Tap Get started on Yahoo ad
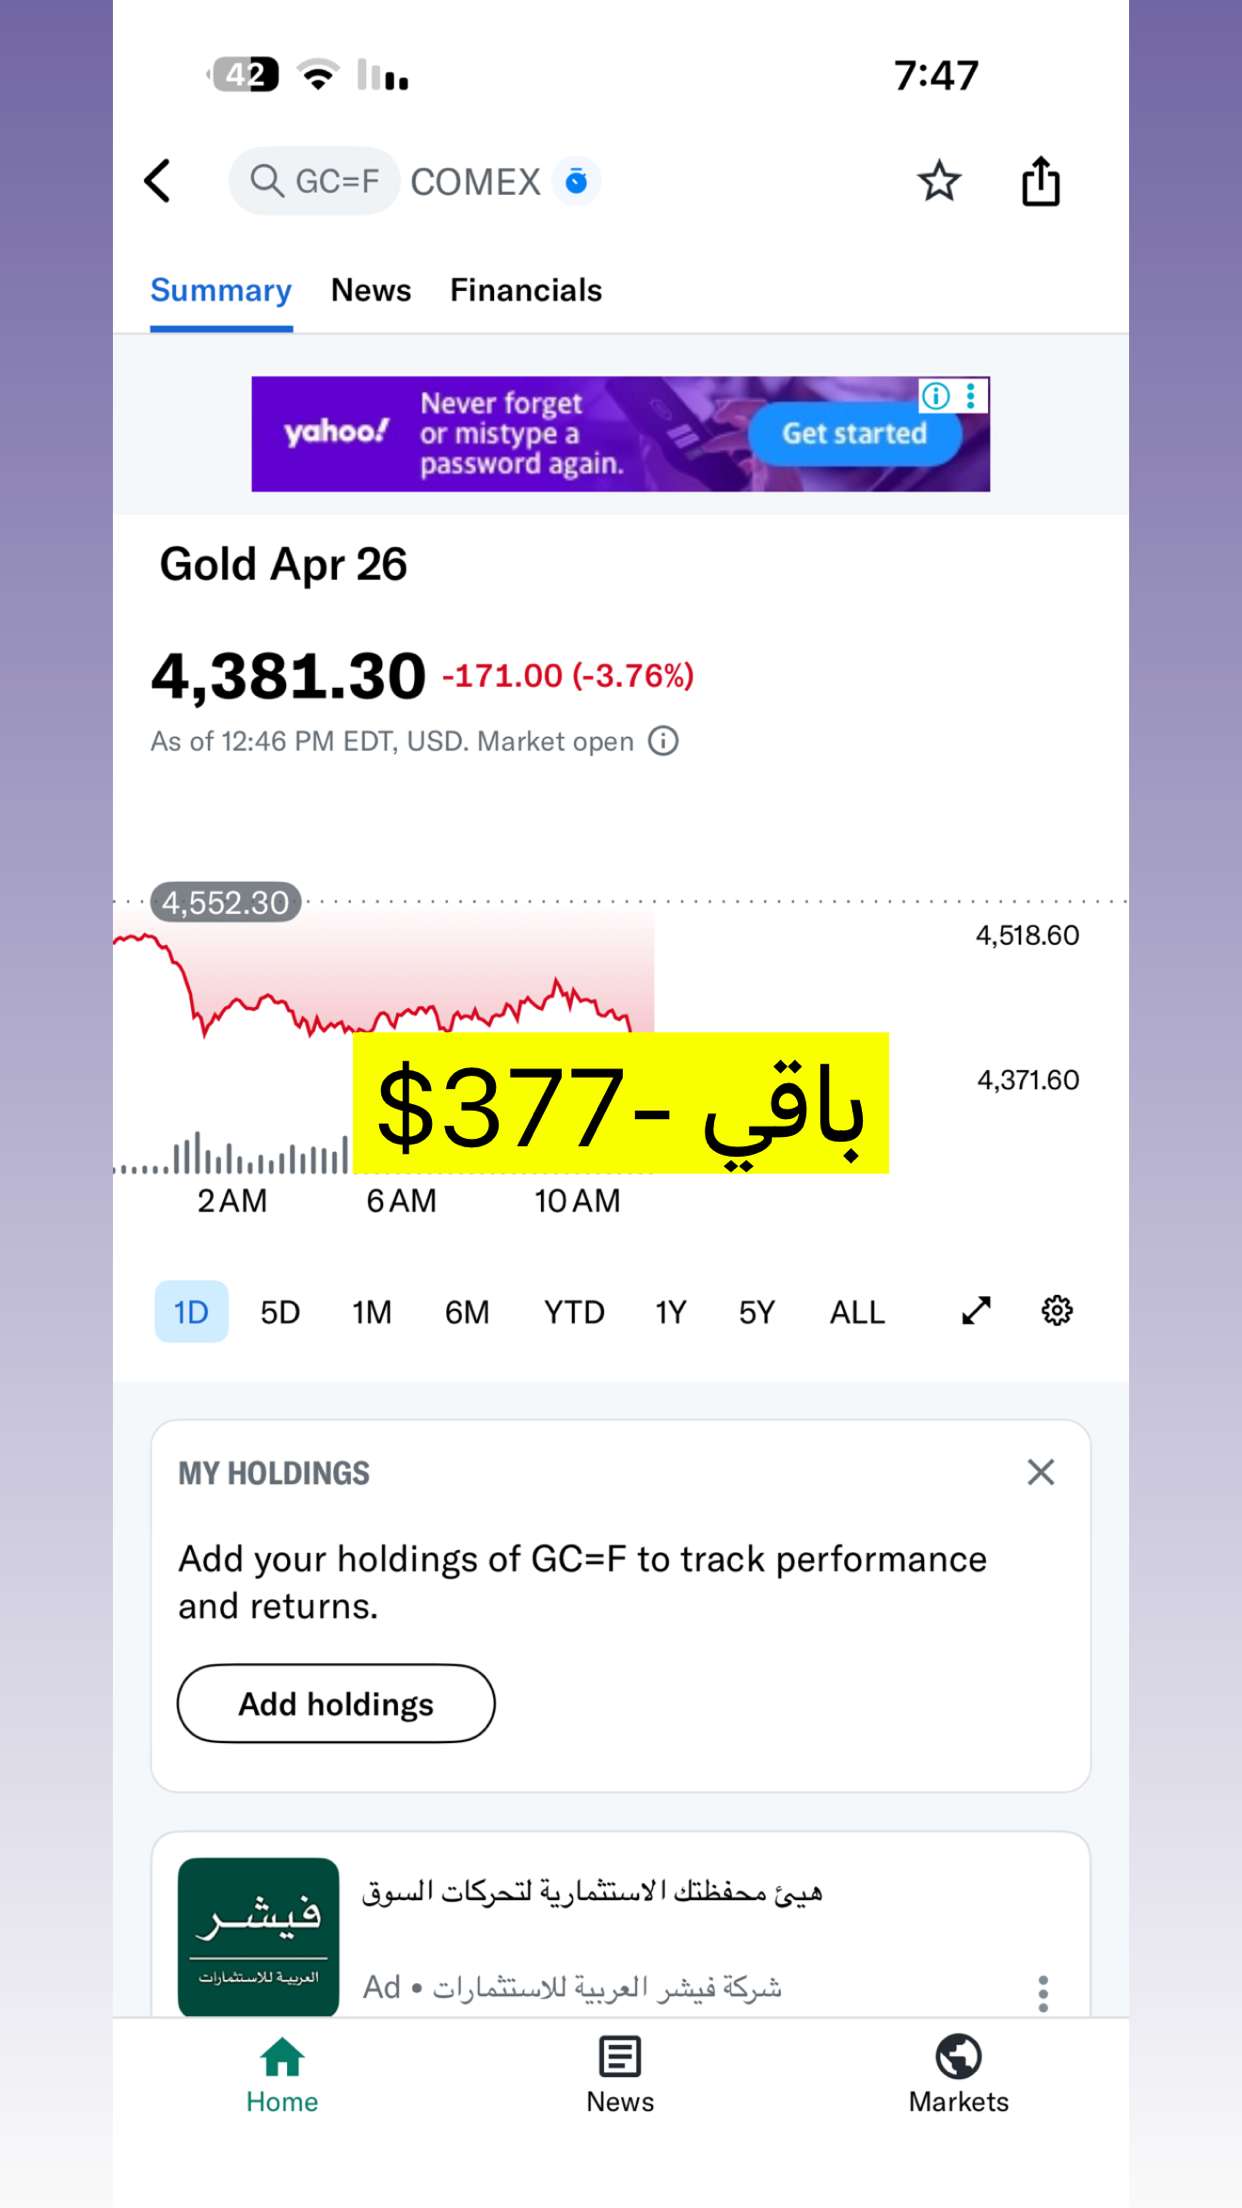Image resolution: width=1242 pixels, height=2208 pixels. coord(855,433)
